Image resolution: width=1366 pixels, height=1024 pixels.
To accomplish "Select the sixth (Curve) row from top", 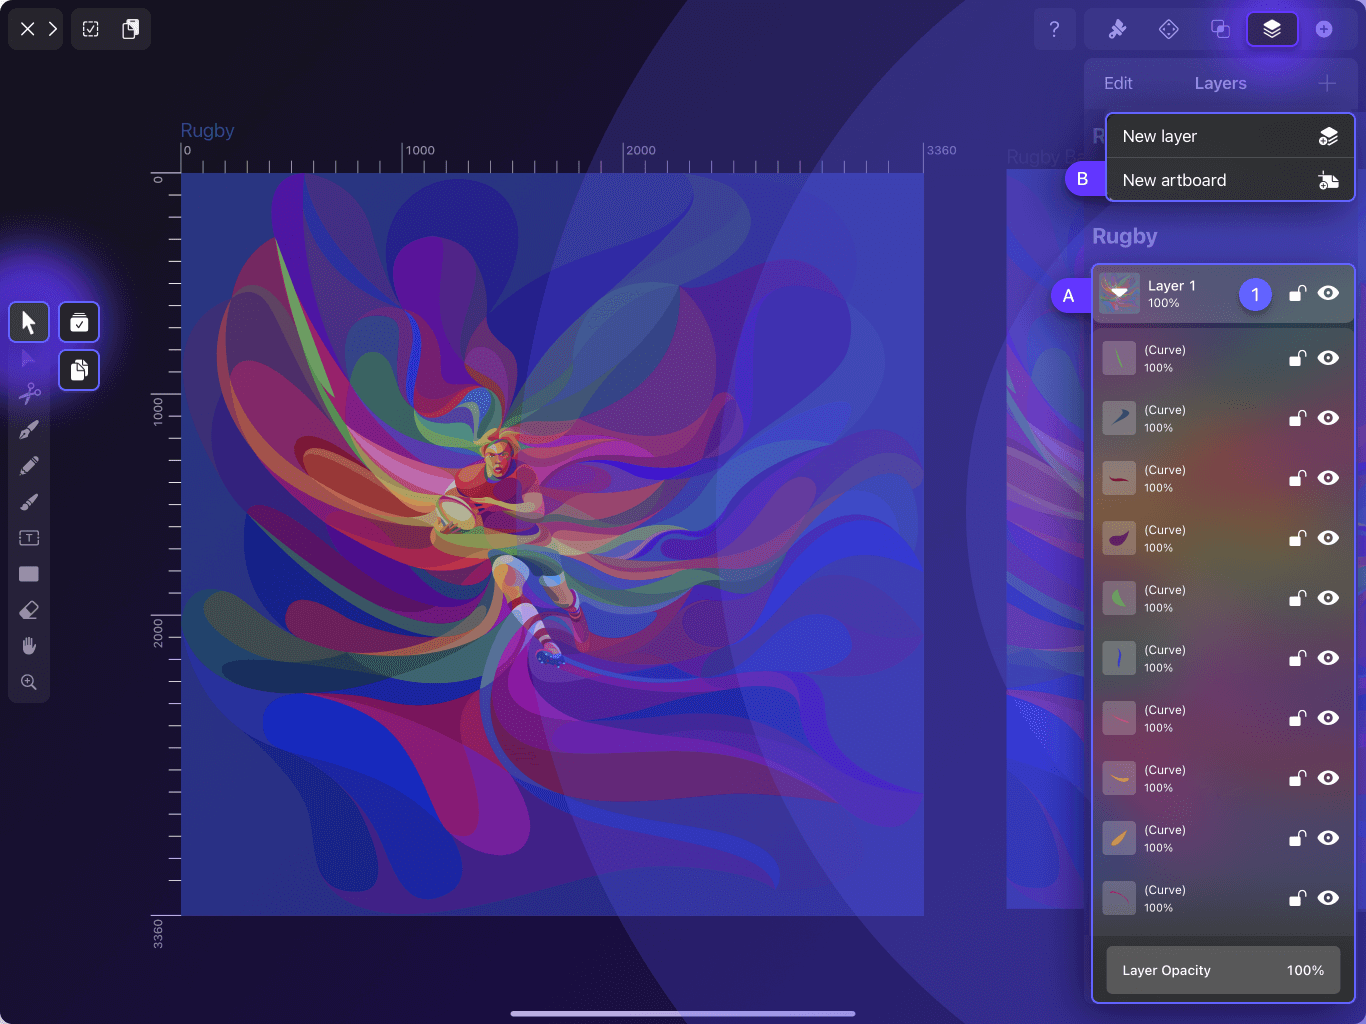I will pos(1223,658).
